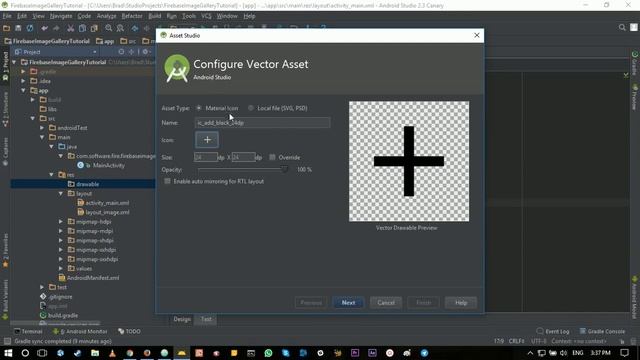This screenshot has height=360, width=640.
Task: Open the File menu
Action: pyautogui.click(x=7, y=16)
